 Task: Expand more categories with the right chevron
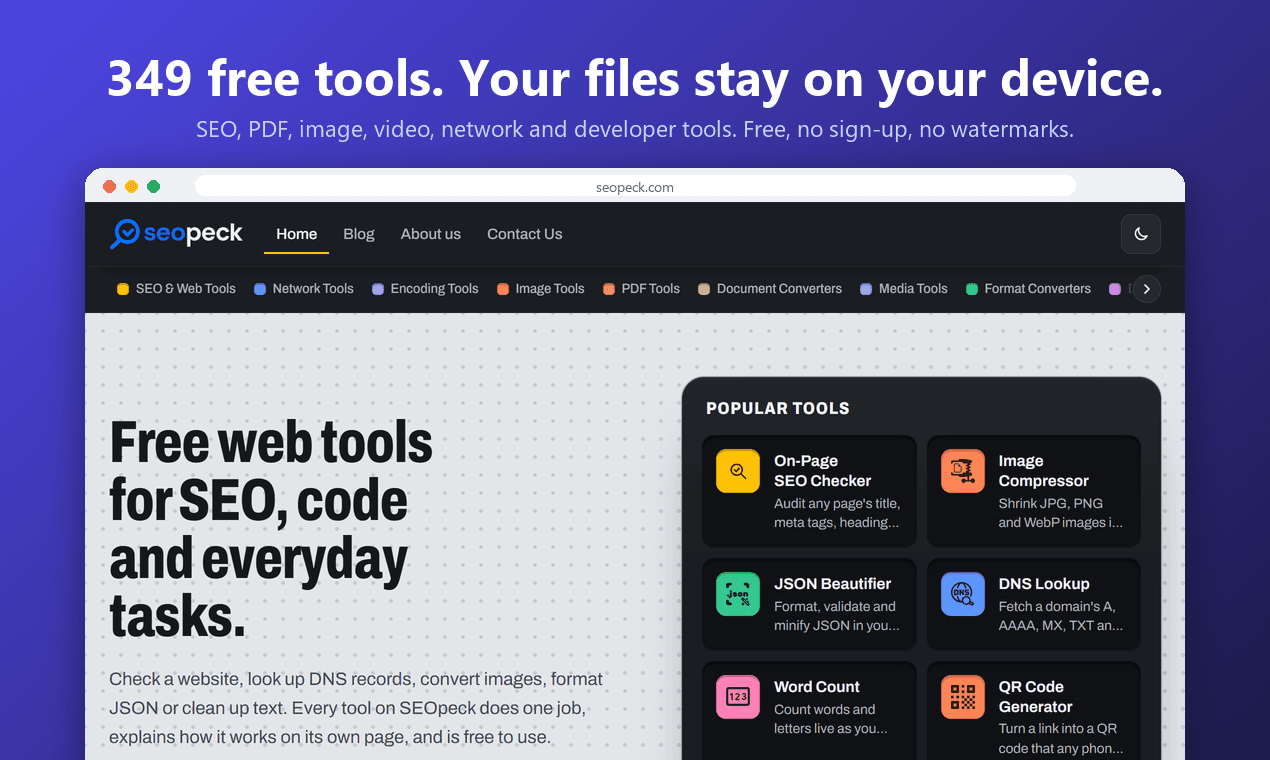coord(1146,289)
